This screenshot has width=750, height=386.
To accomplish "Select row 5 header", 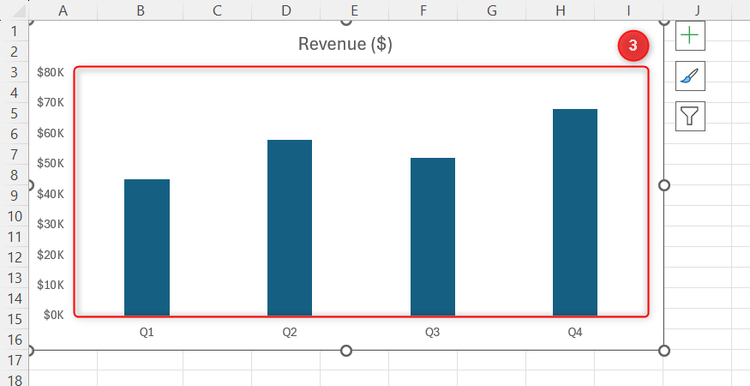I will (14, 113).
